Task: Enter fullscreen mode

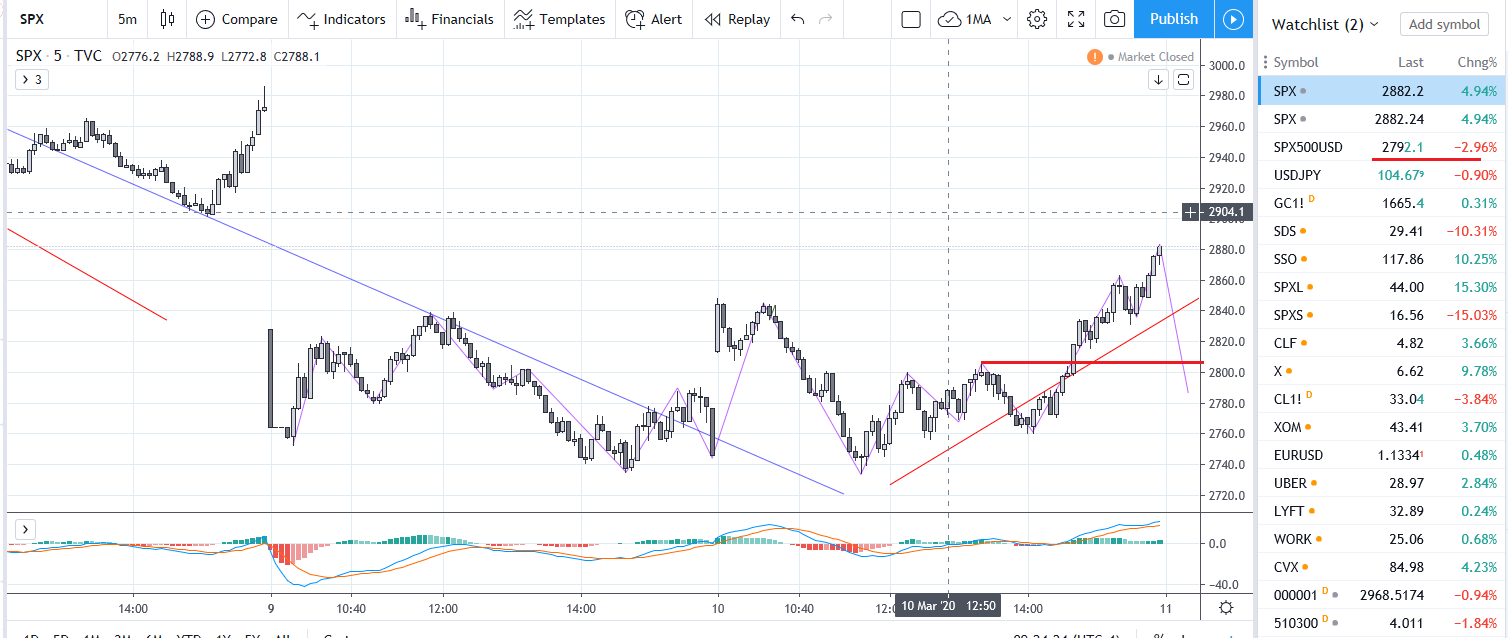Action: point(1076,19)
